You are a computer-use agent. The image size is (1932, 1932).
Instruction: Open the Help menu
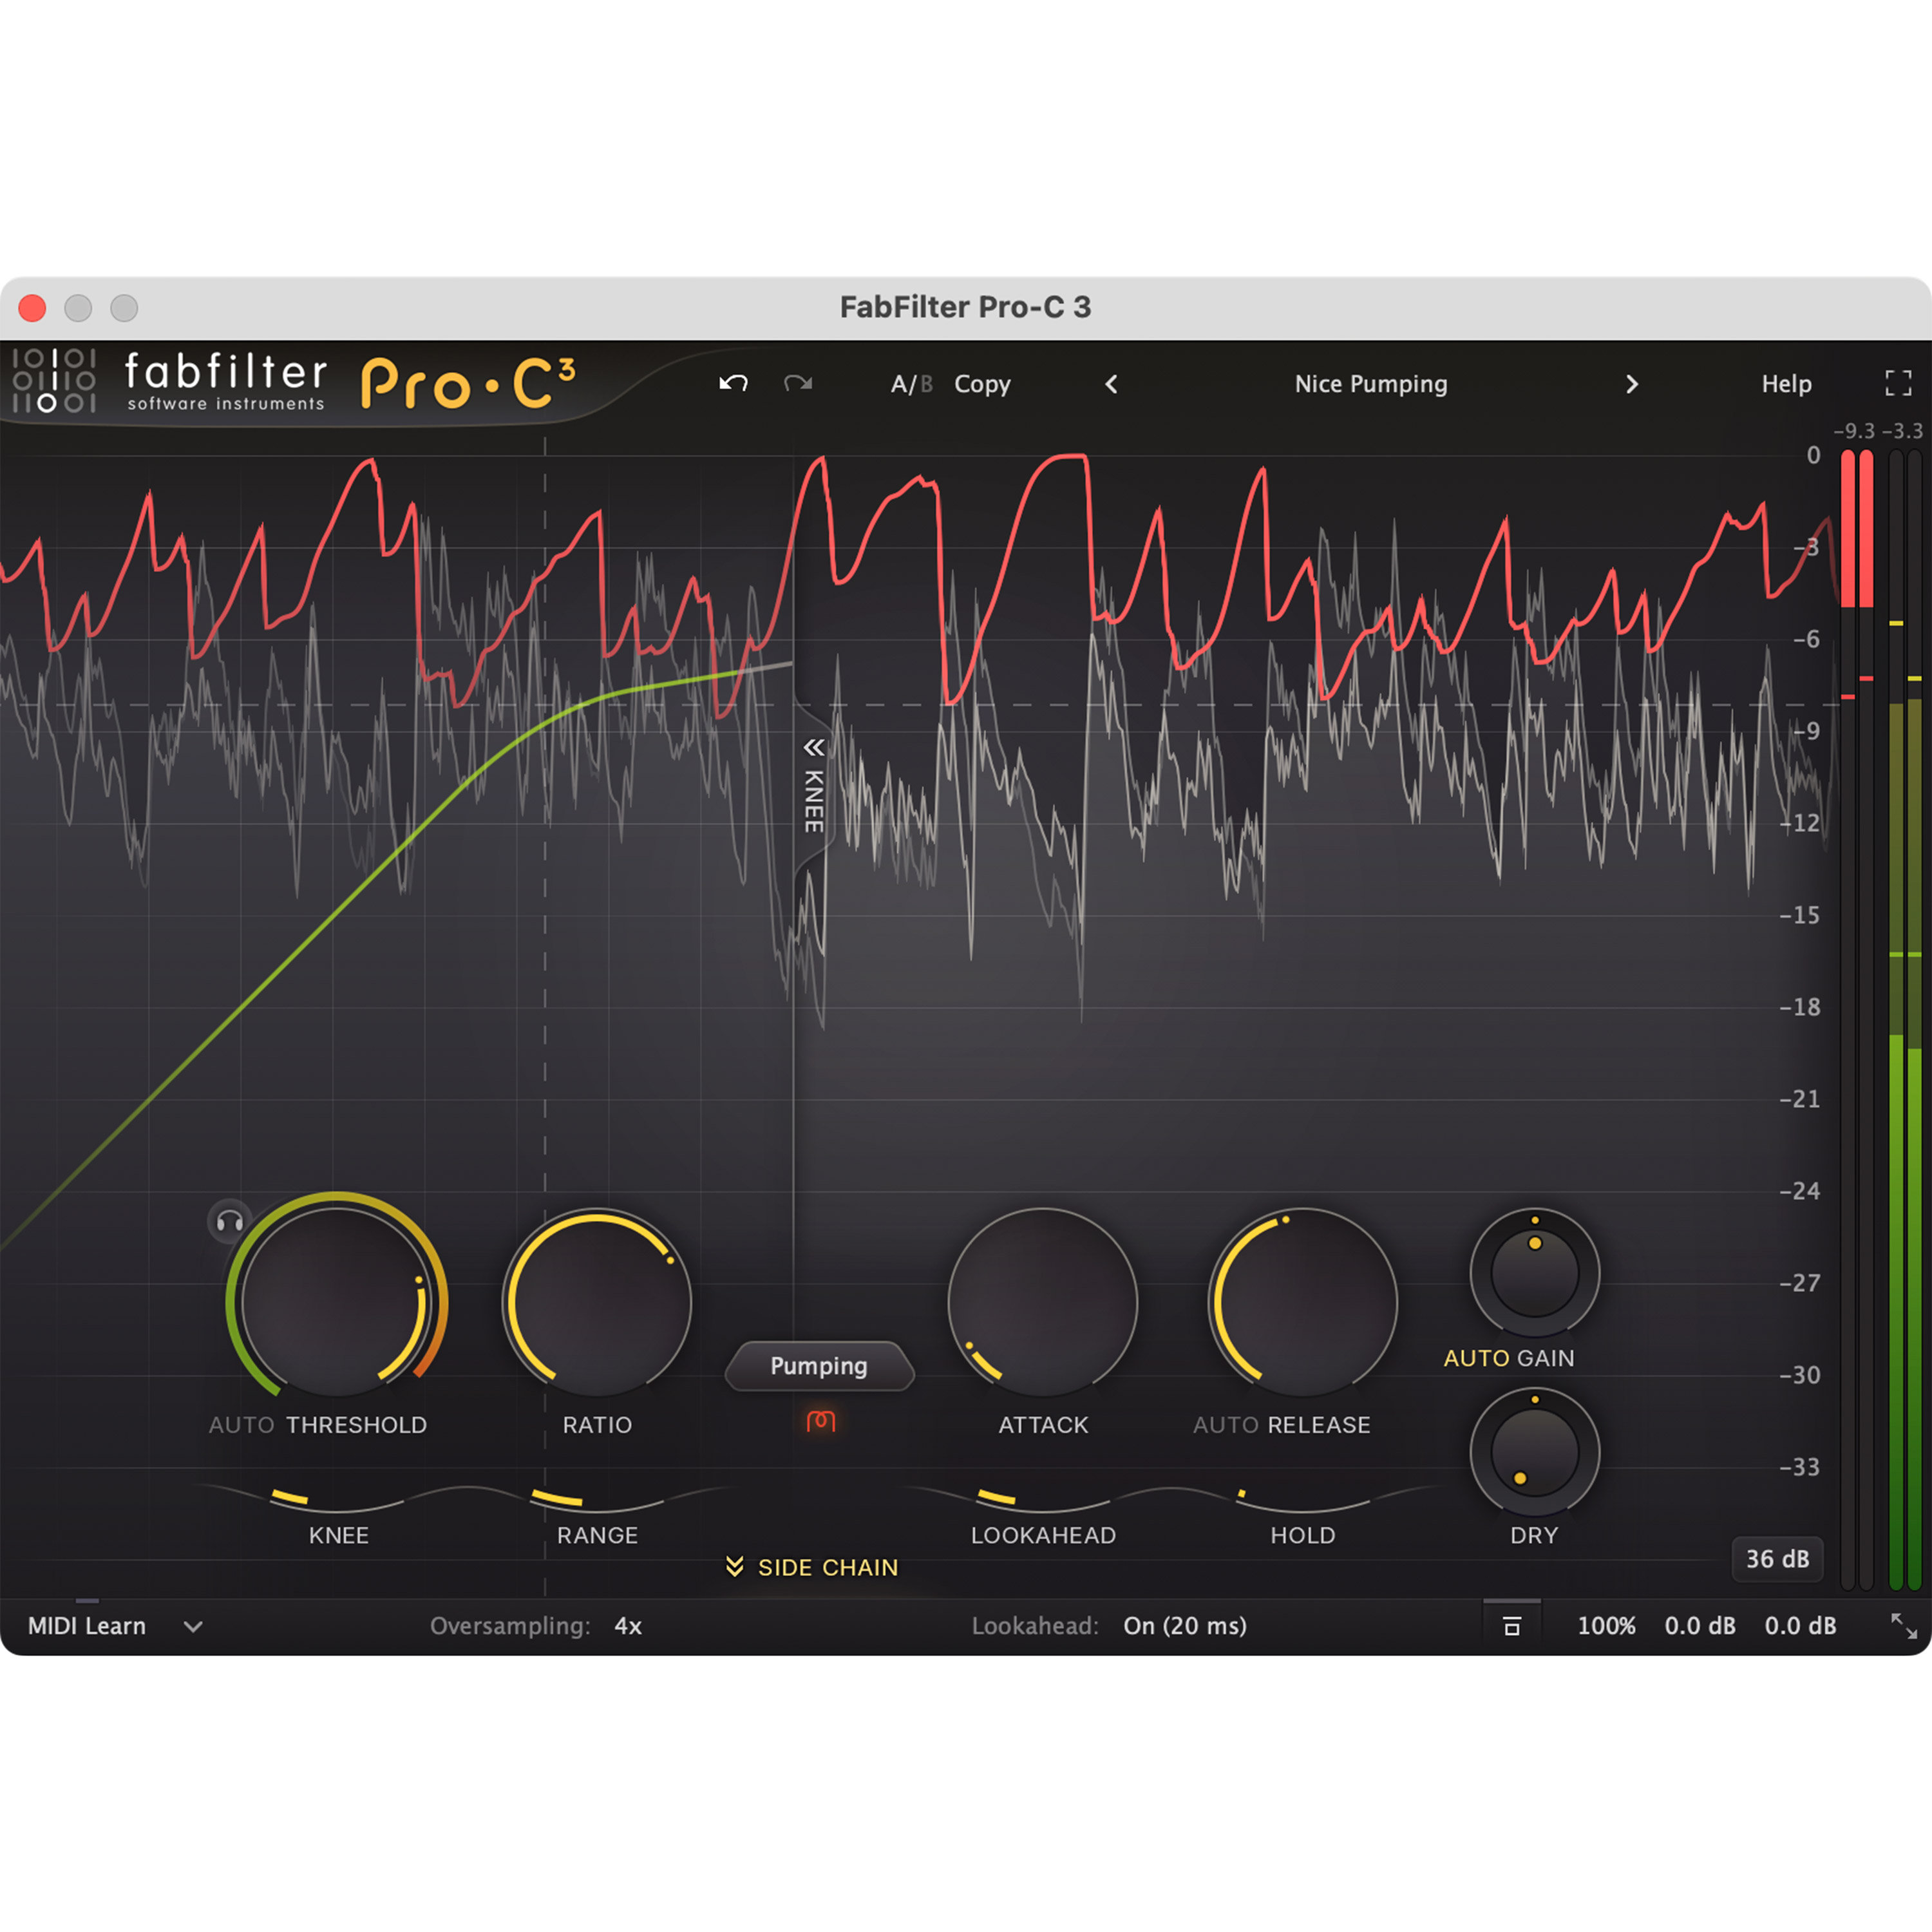[1787, 383]
